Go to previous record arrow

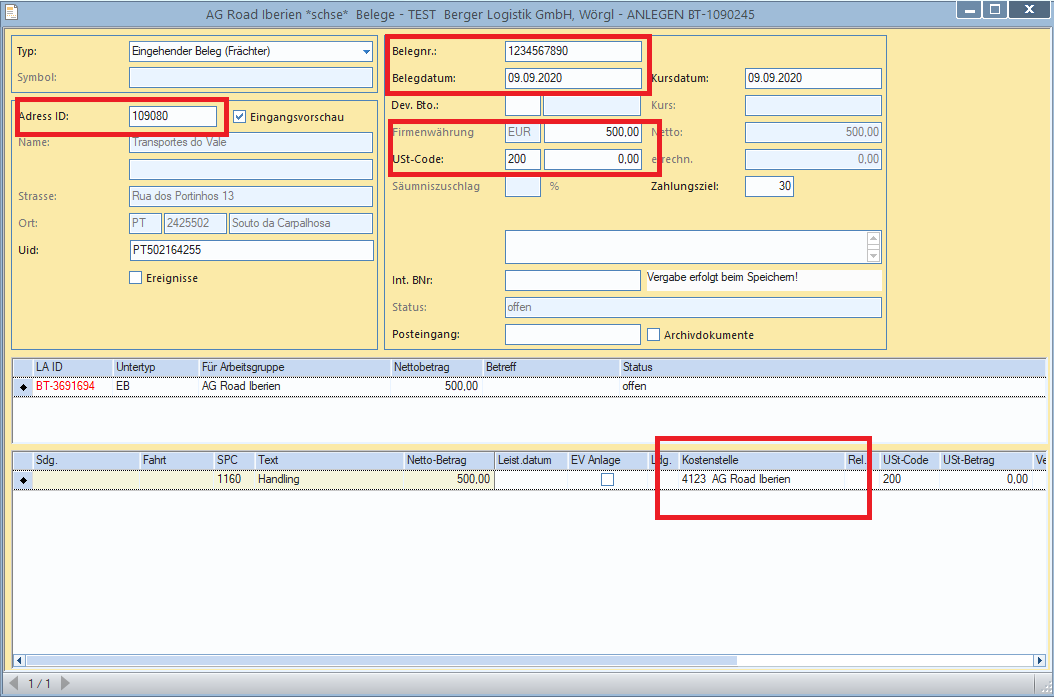(x=14, y=683)
